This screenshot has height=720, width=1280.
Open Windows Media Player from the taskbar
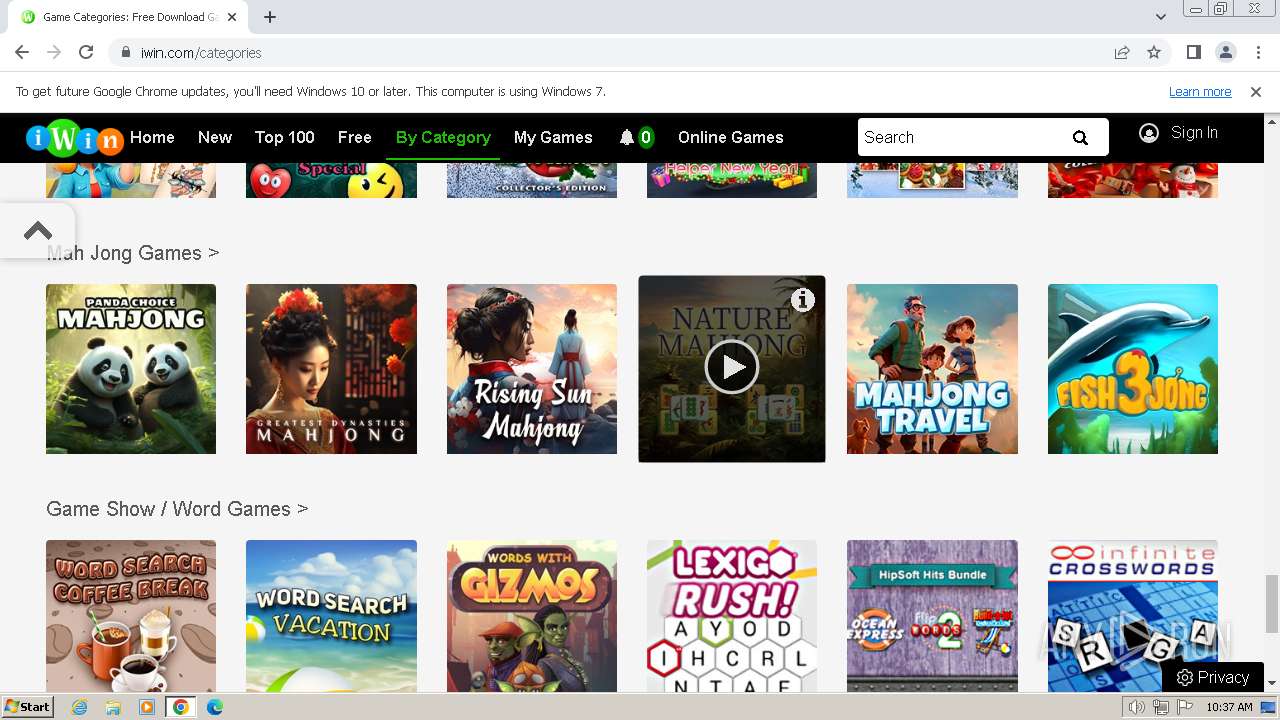pyautogui.click(x=147, y=707)
